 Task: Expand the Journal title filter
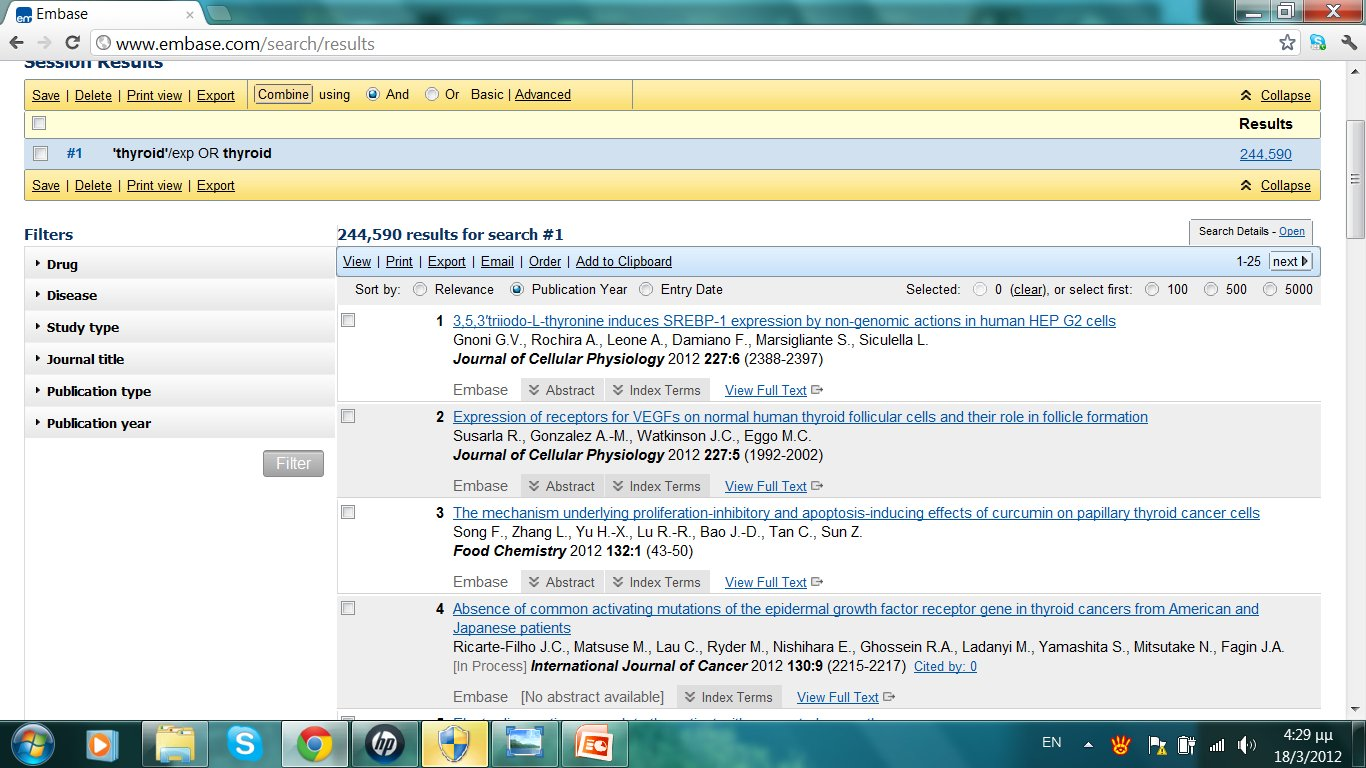pyautogui.click(x=180, y=359)
